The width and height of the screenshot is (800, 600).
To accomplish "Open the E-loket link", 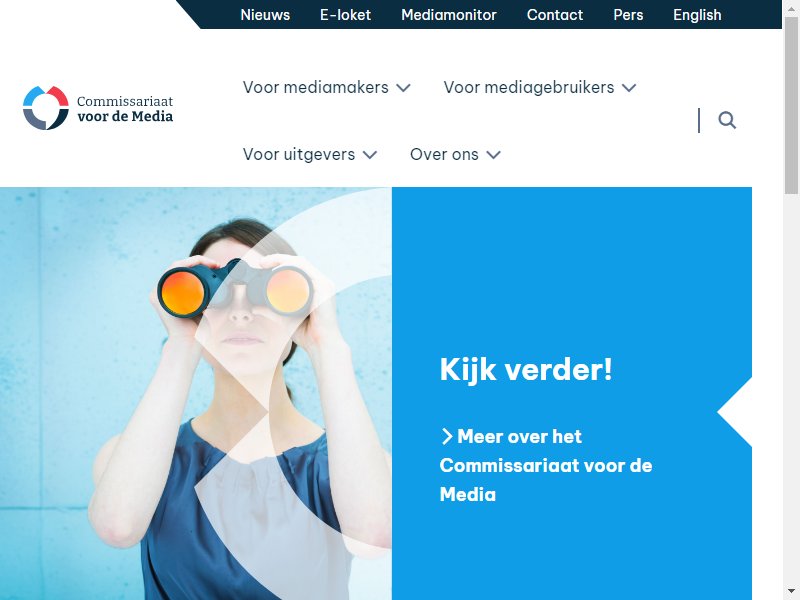I will click(345, 15).
